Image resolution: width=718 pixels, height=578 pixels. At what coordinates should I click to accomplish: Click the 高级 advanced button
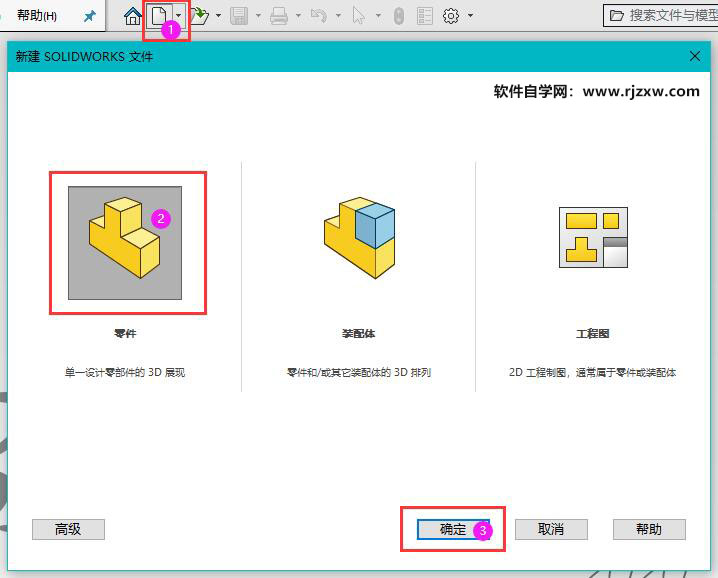68,529
